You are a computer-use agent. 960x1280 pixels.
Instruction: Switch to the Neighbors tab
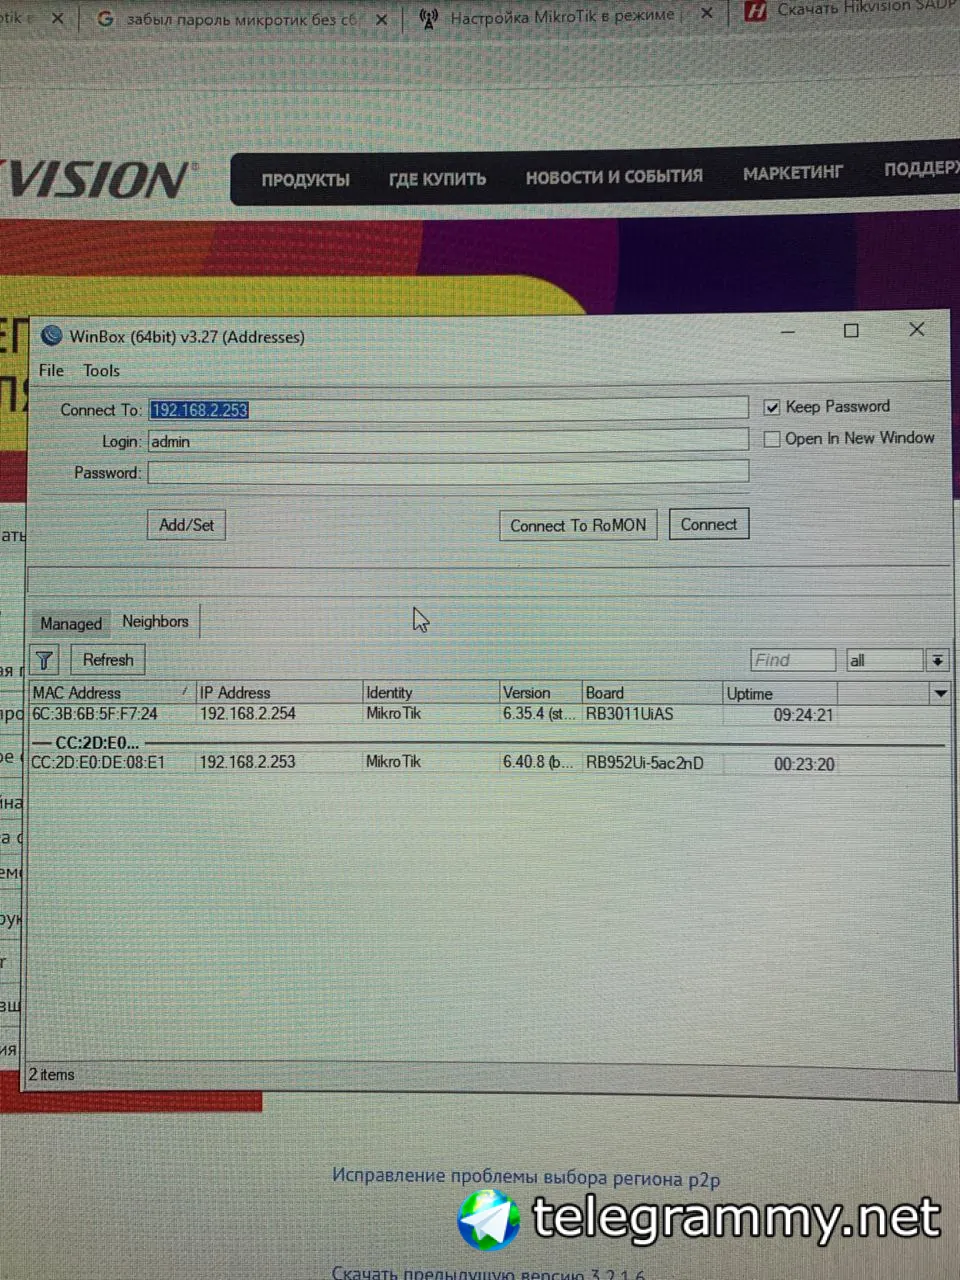[x=155, y=621]
